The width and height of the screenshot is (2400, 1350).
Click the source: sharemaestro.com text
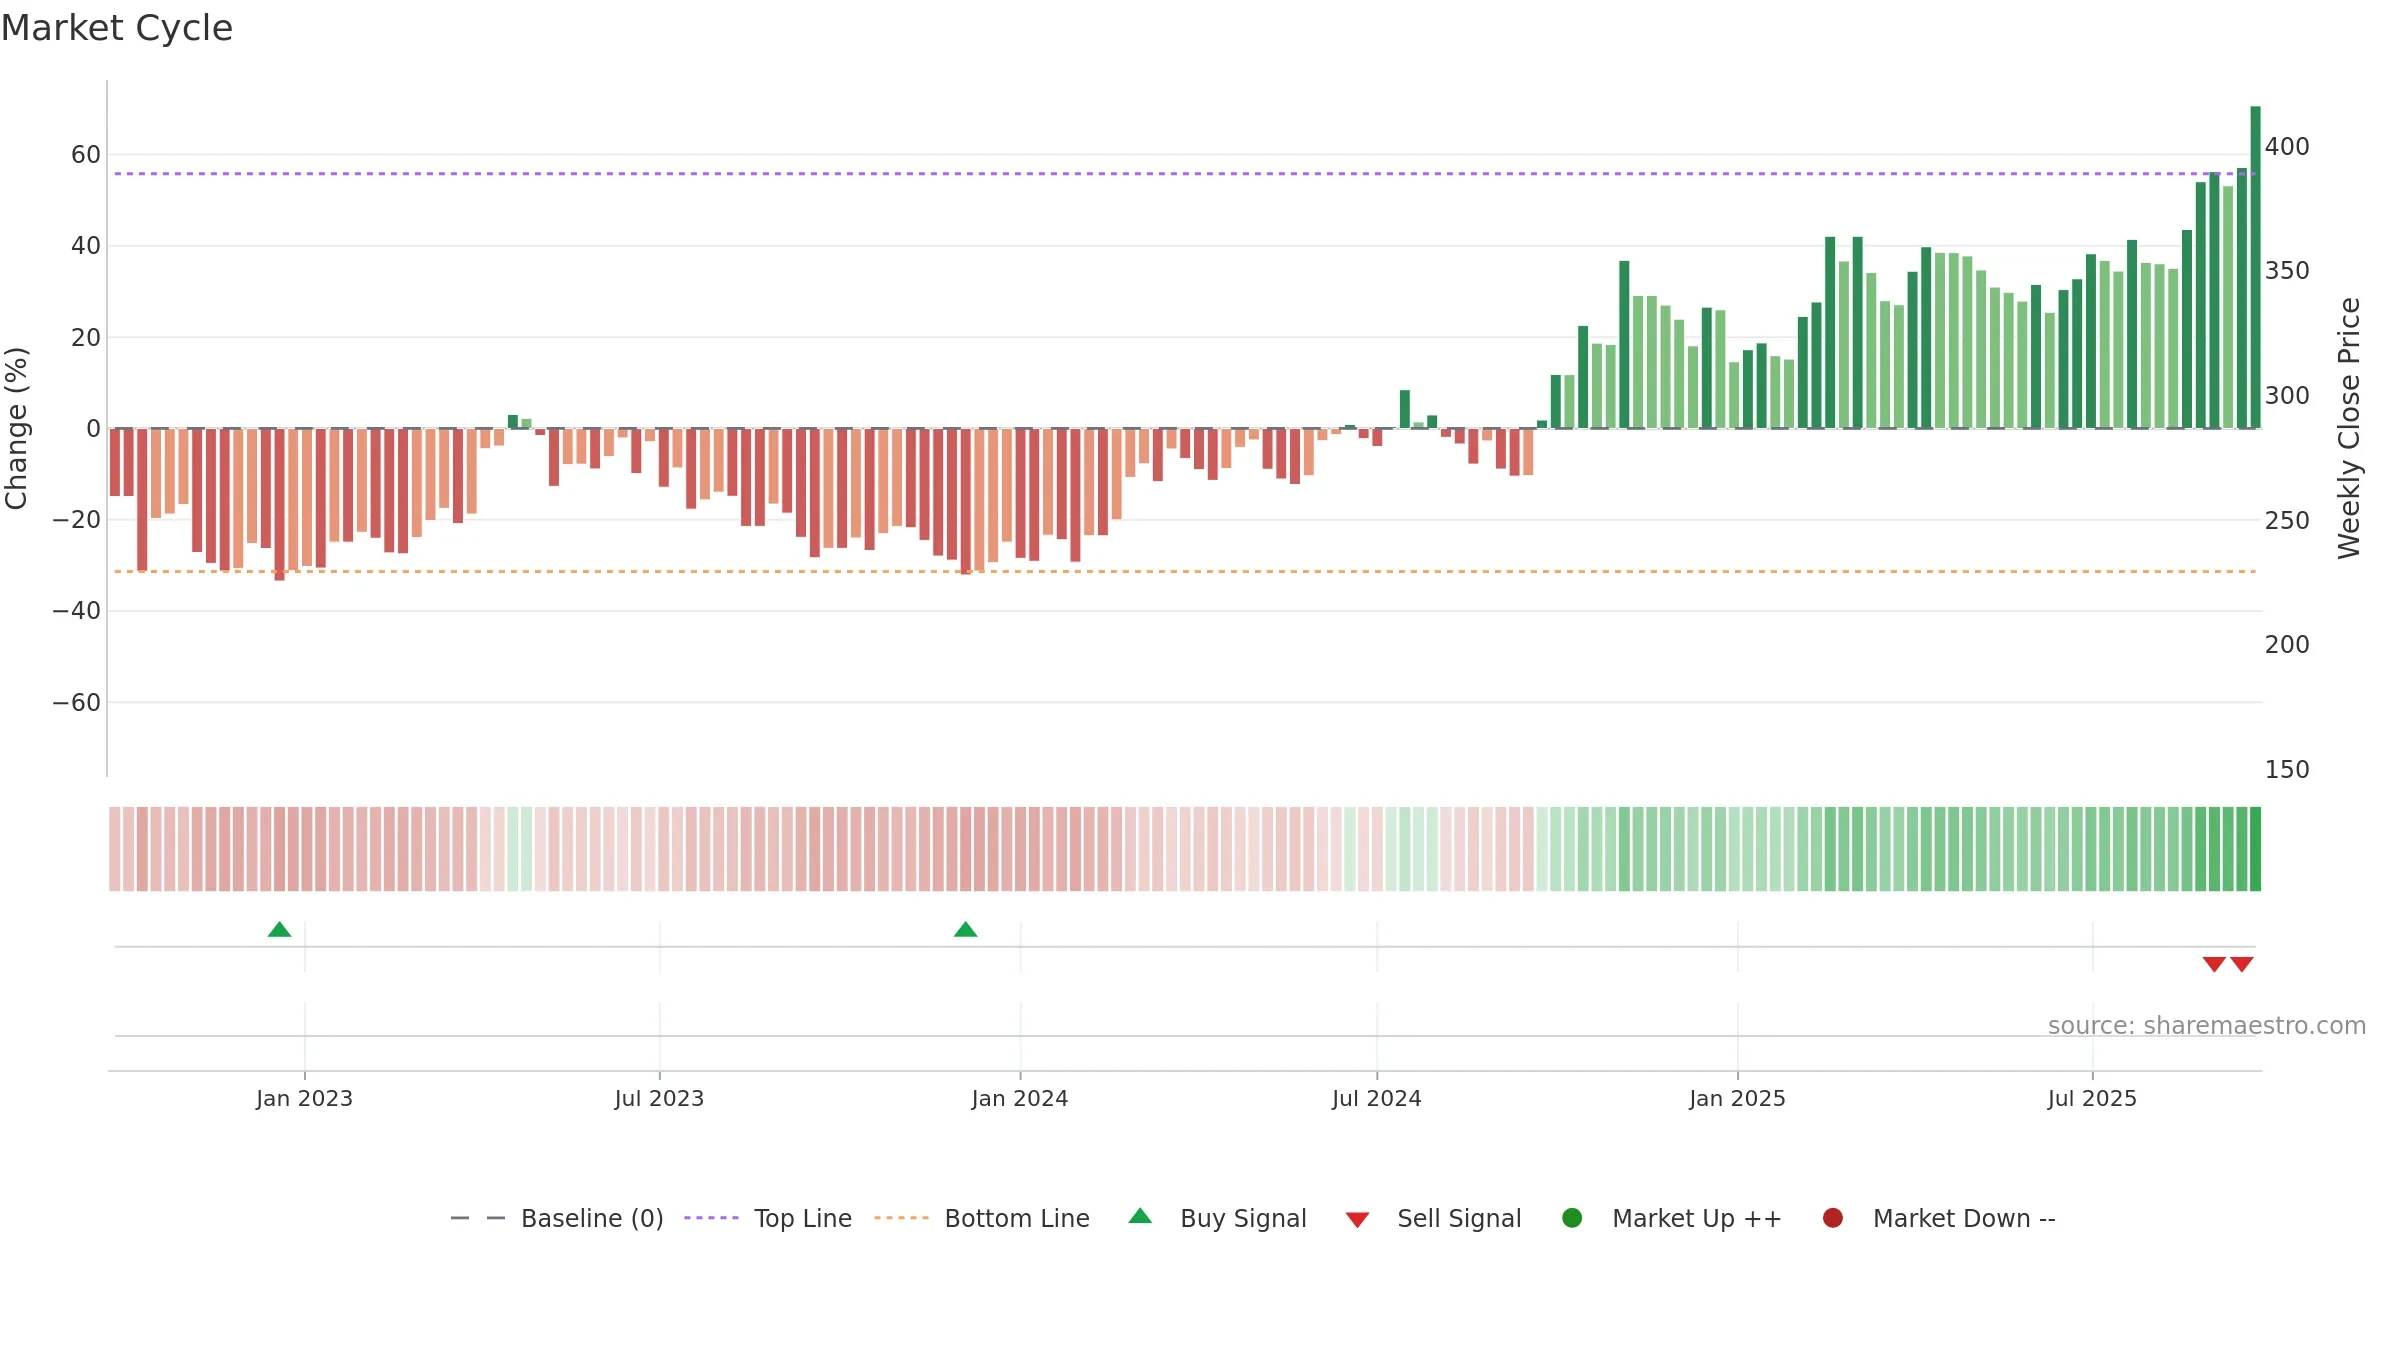click(x=2207, y=1026)
